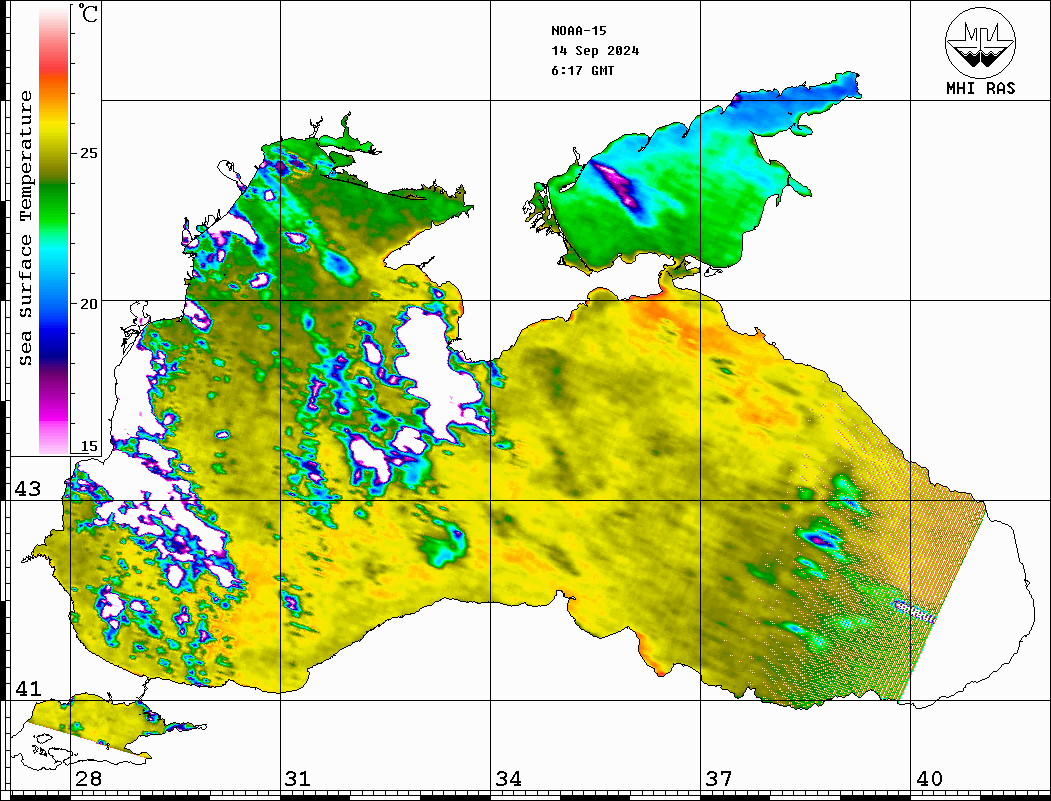Click the "MHI RAS" caption text

click(980, 88)
